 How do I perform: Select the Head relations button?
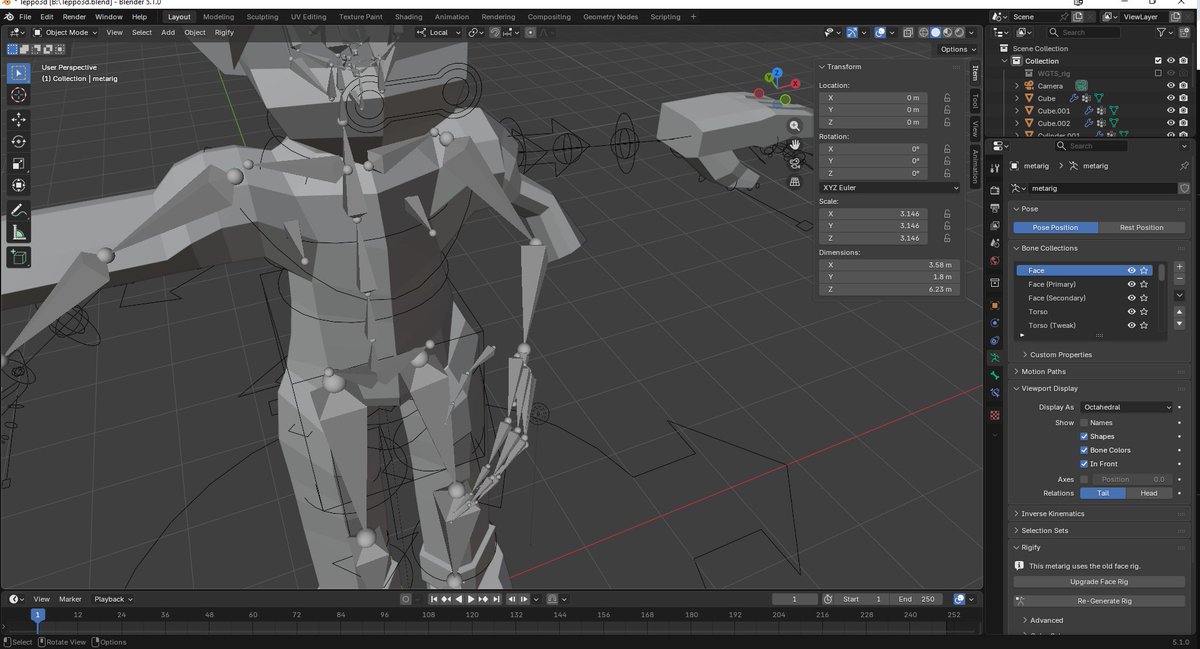click(1149, 493)
